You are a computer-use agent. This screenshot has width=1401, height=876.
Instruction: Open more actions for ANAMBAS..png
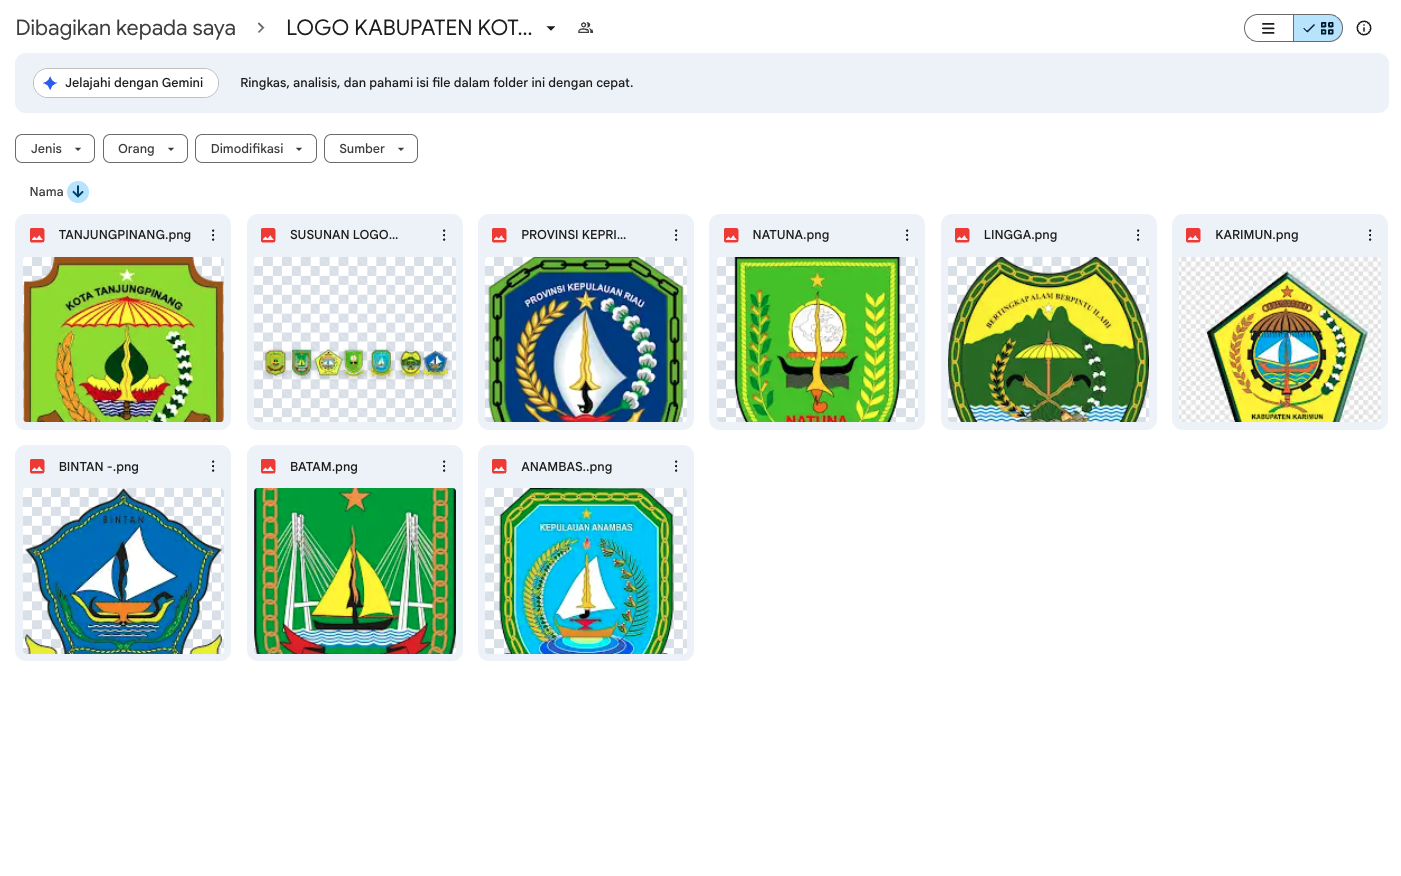[676, 466]
